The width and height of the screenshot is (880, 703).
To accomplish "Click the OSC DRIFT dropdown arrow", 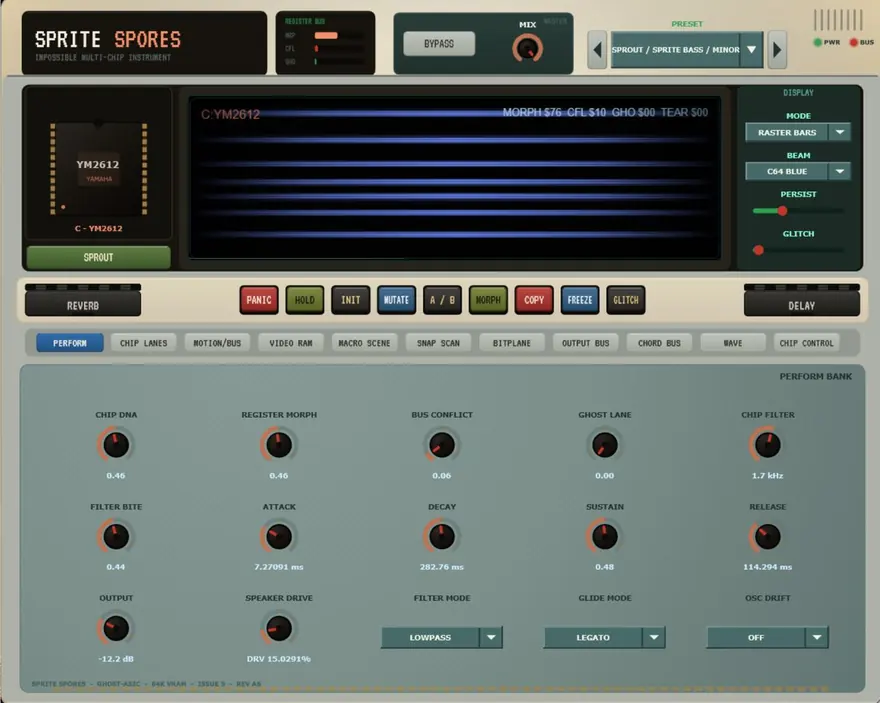I will tap(817, 637).
